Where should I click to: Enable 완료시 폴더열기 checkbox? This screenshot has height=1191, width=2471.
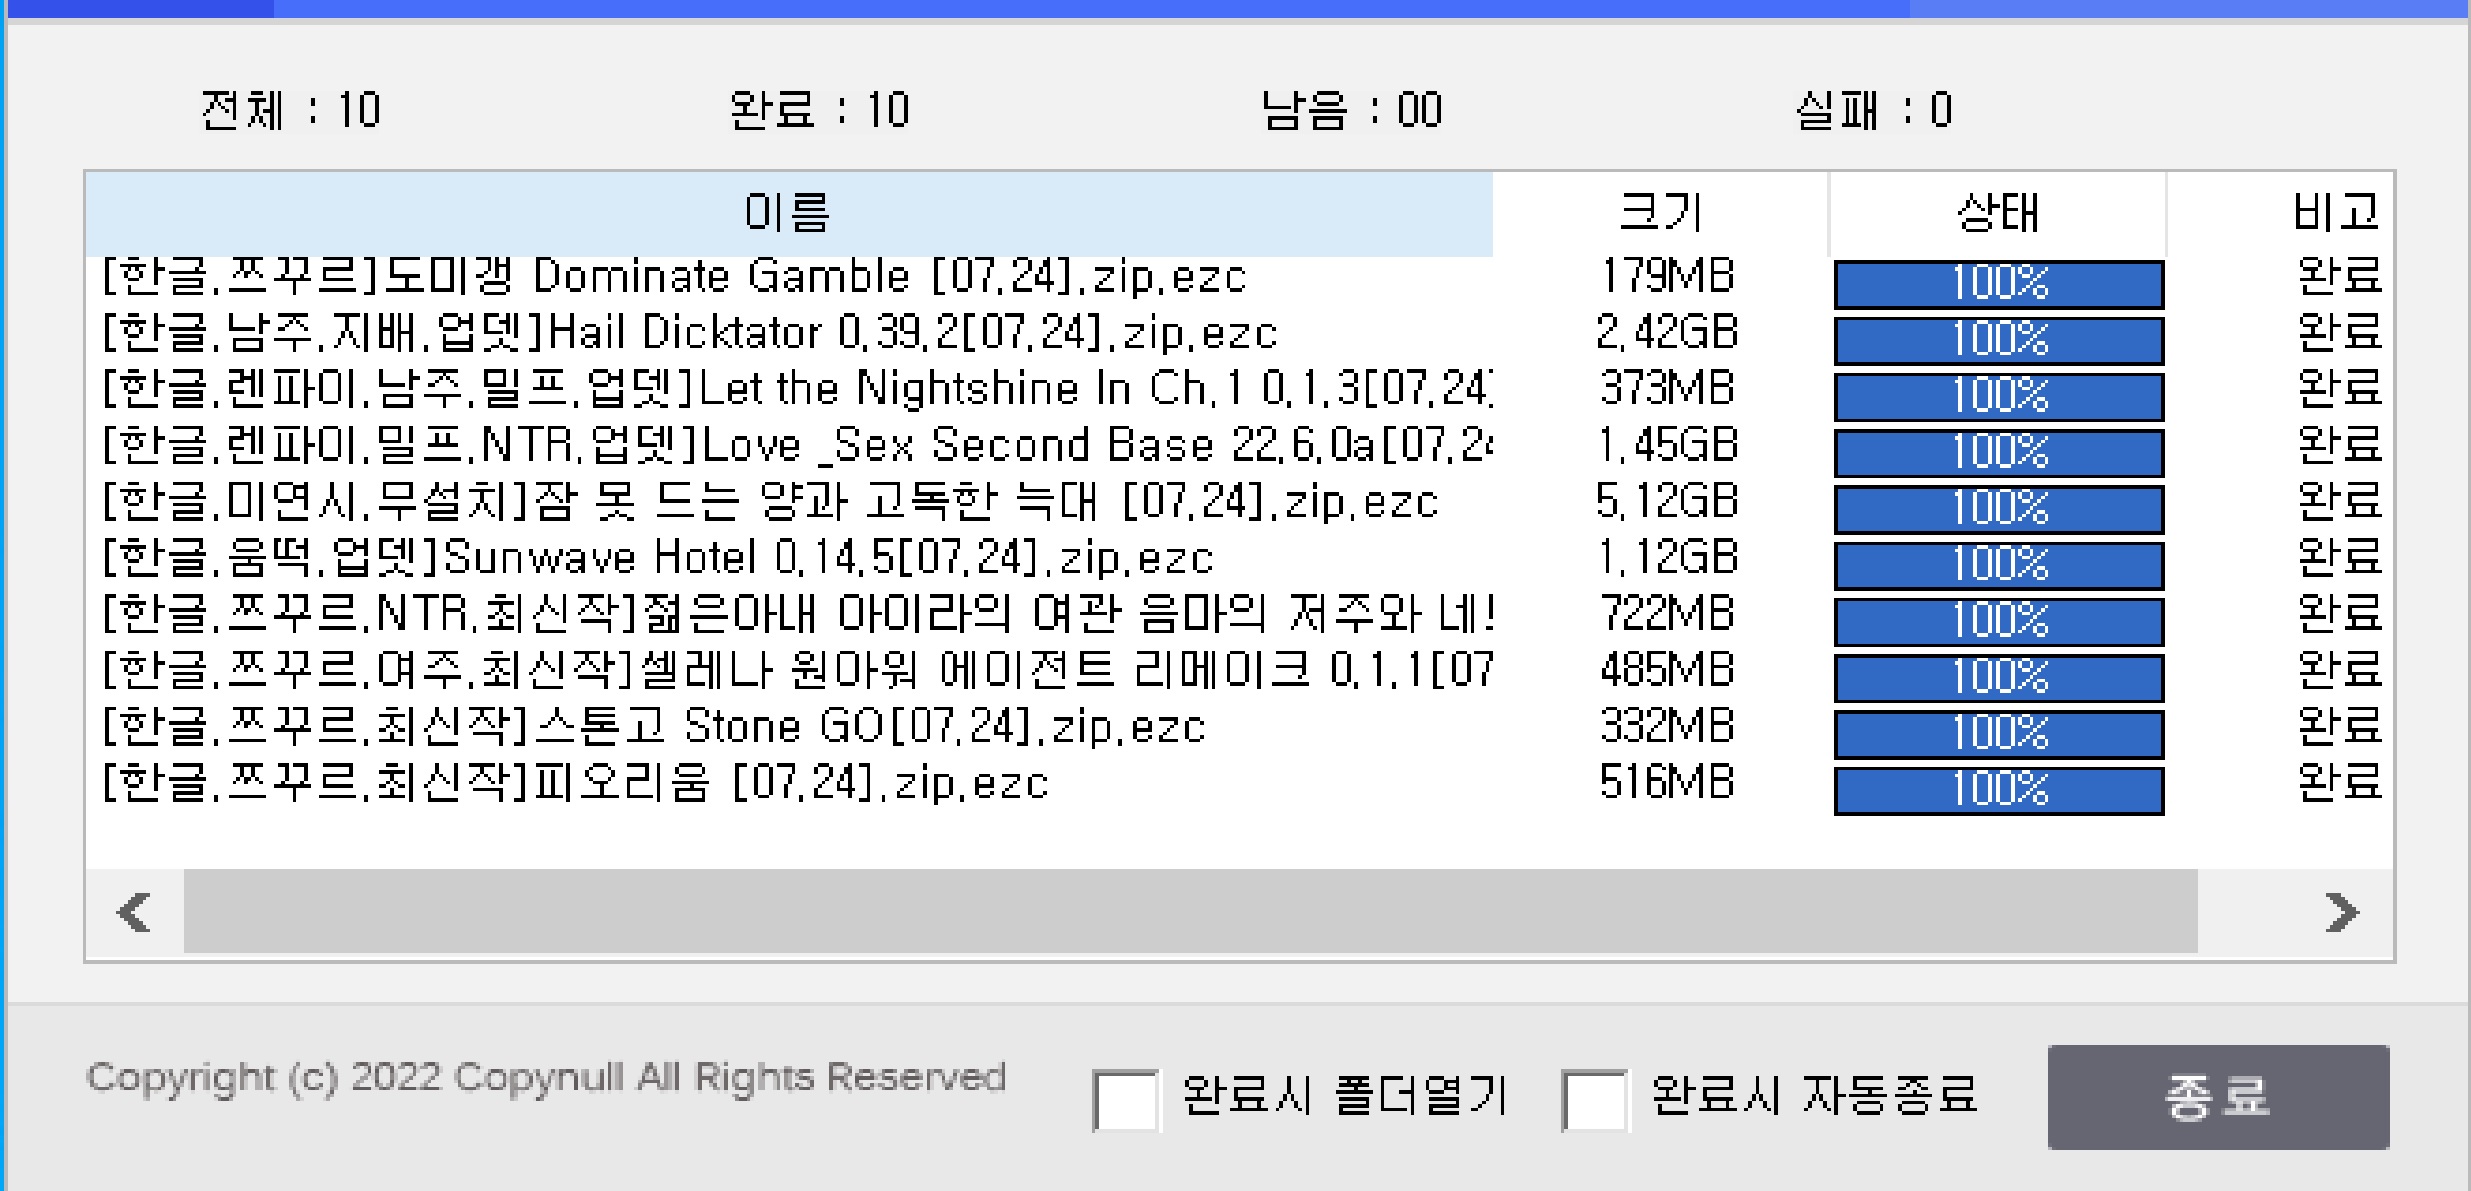[1125, 1099]
